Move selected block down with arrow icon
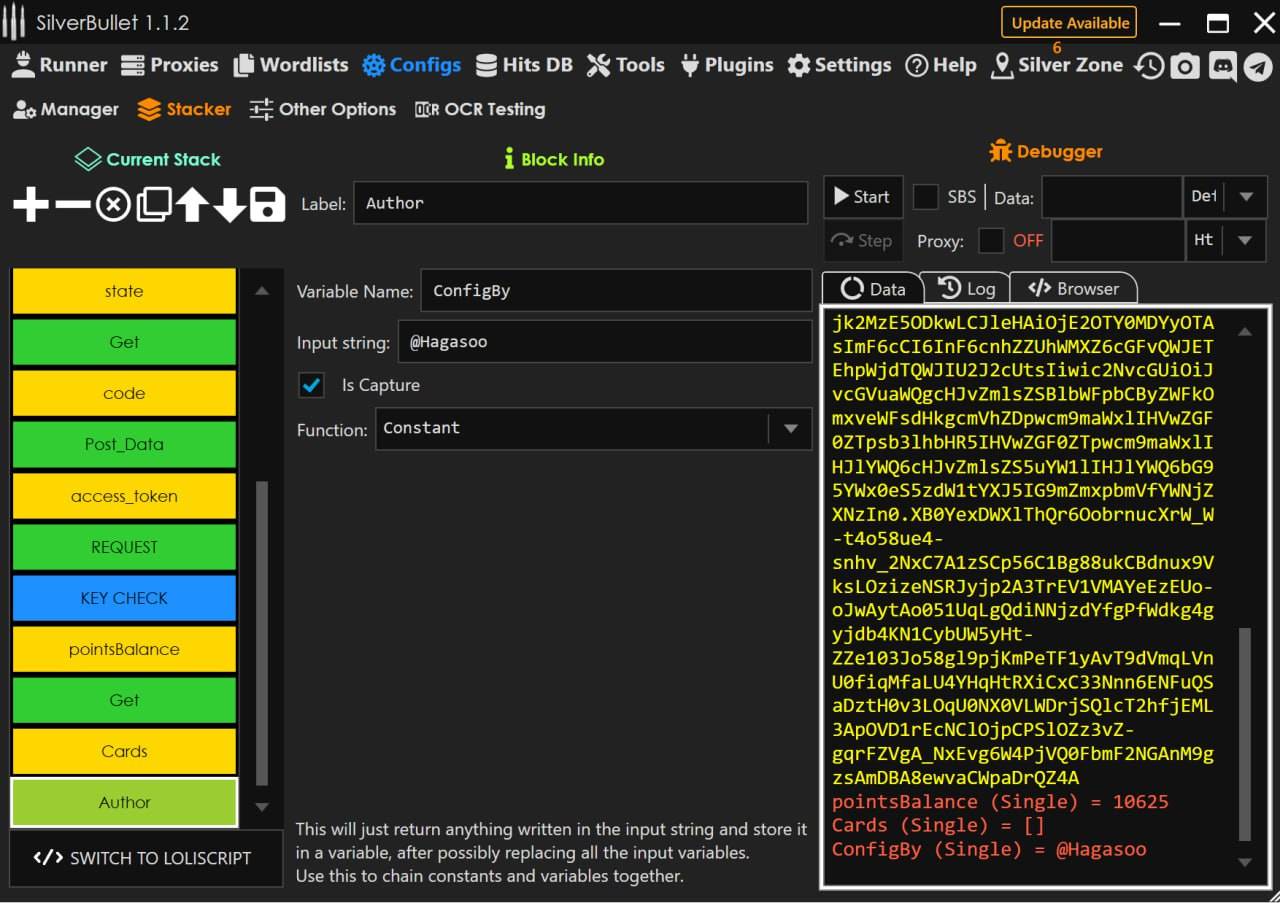The height and width of the screenshot is (903, 1280). click(230, 205)
